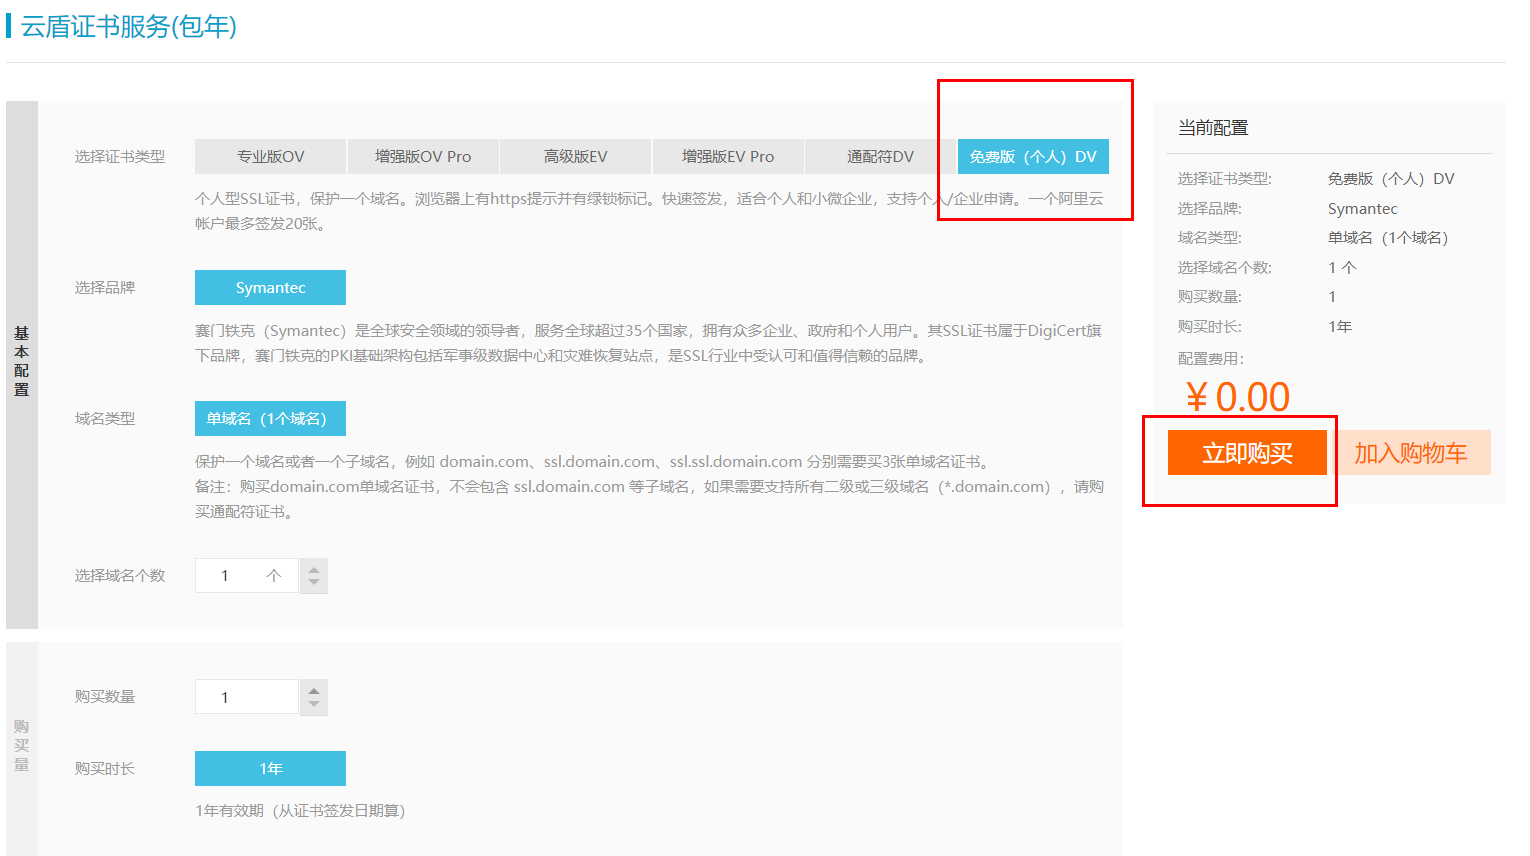Decrease 购买数量 with the down arrow

(x=314, y=705)
